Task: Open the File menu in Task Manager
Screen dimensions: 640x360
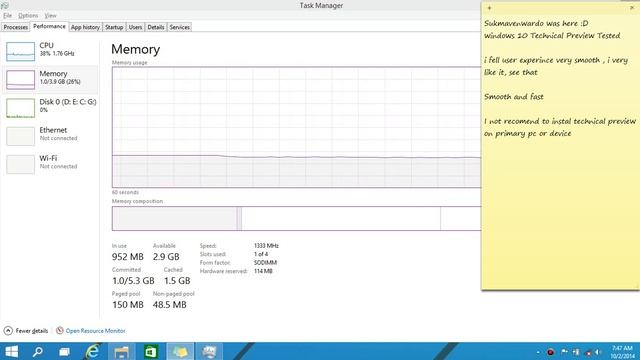Action: tap(7, 16)
